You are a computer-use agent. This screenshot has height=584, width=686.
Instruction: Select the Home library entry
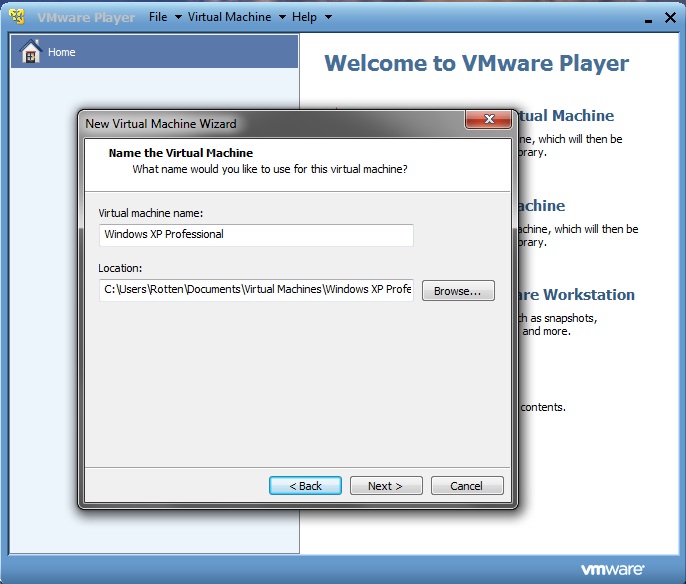154,52
